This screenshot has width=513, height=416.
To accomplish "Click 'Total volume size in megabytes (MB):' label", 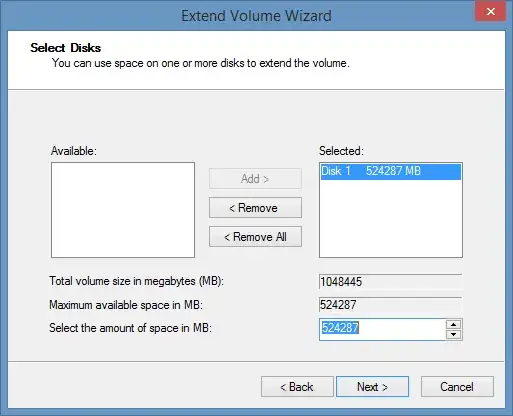I will click(x=137, y=281).
